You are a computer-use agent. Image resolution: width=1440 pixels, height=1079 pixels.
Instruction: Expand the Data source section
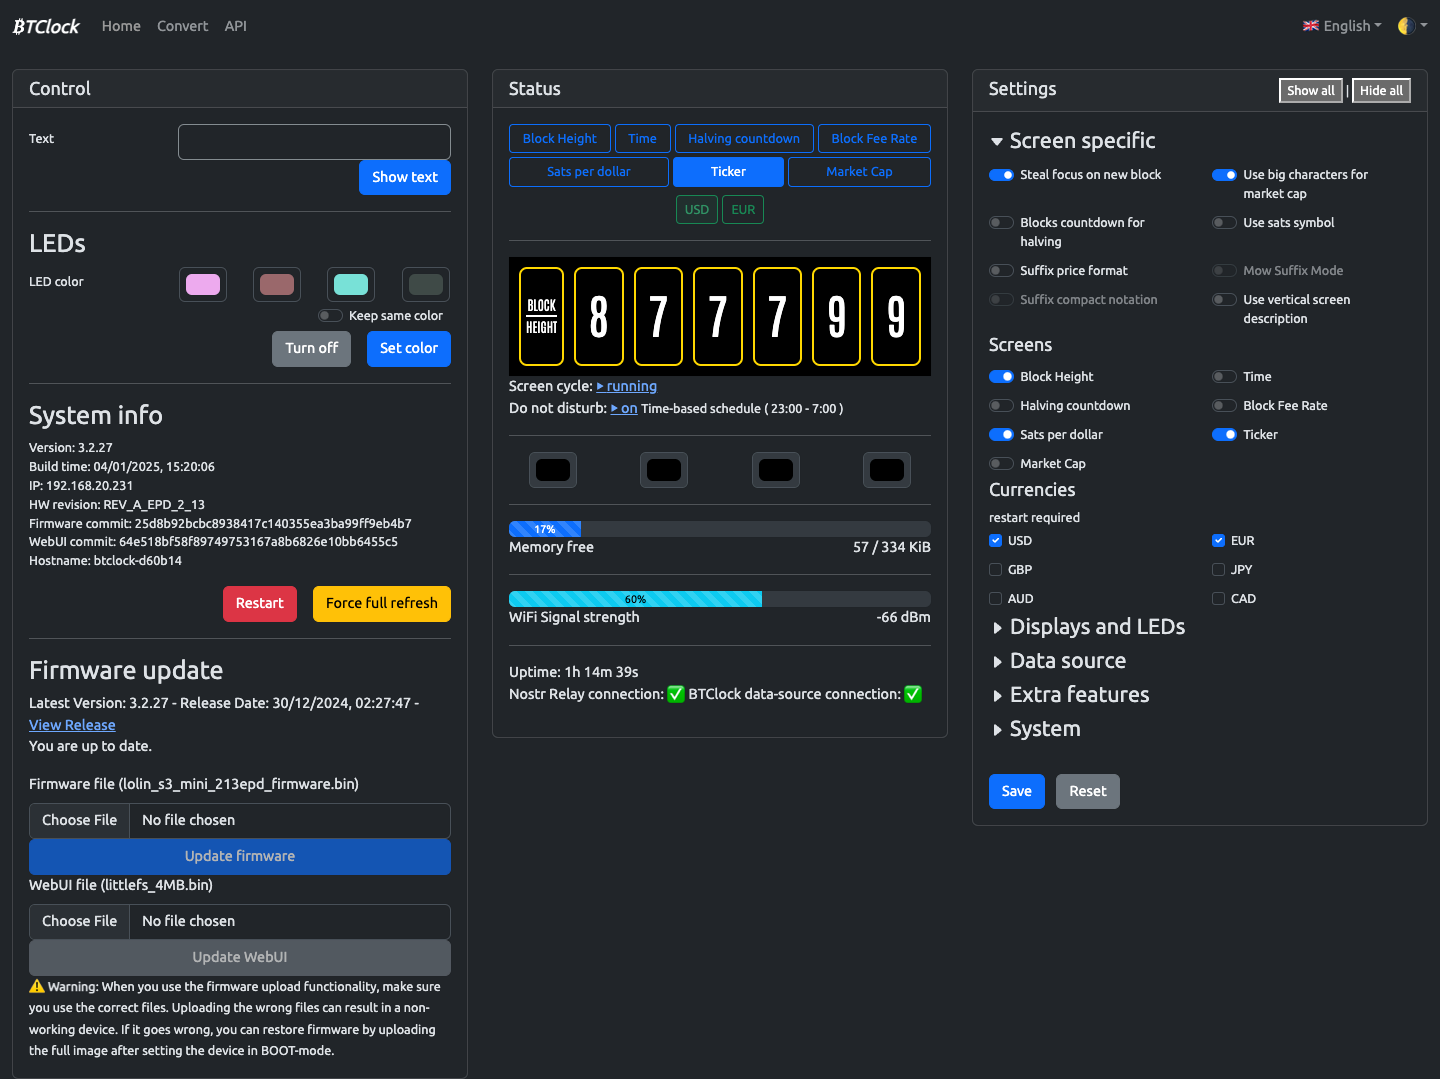coord(1057,661)
